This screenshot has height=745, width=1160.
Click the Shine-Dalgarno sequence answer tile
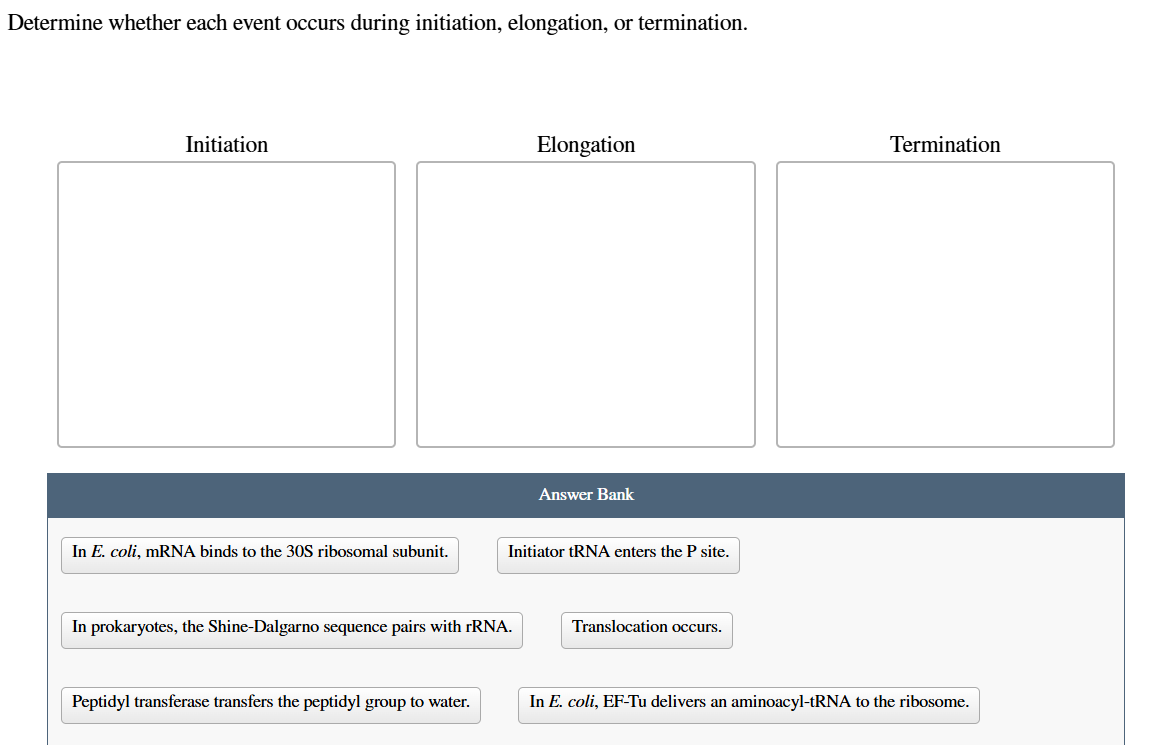291,629
